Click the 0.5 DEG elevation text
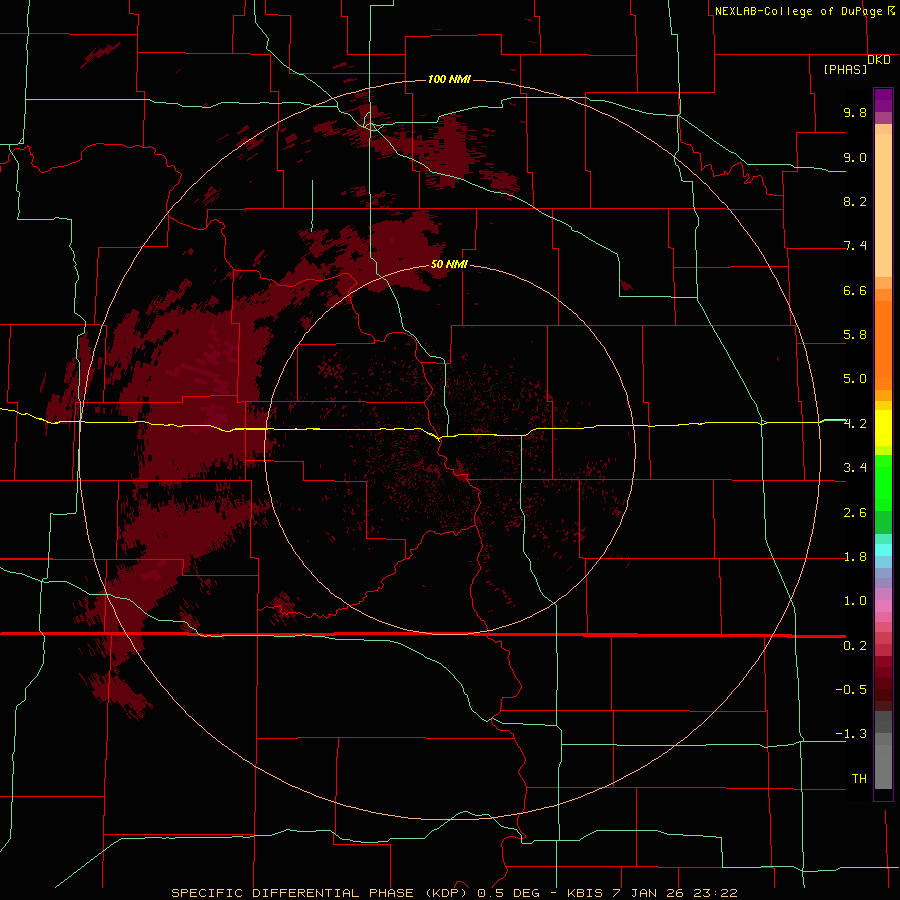 pos(509,893)
